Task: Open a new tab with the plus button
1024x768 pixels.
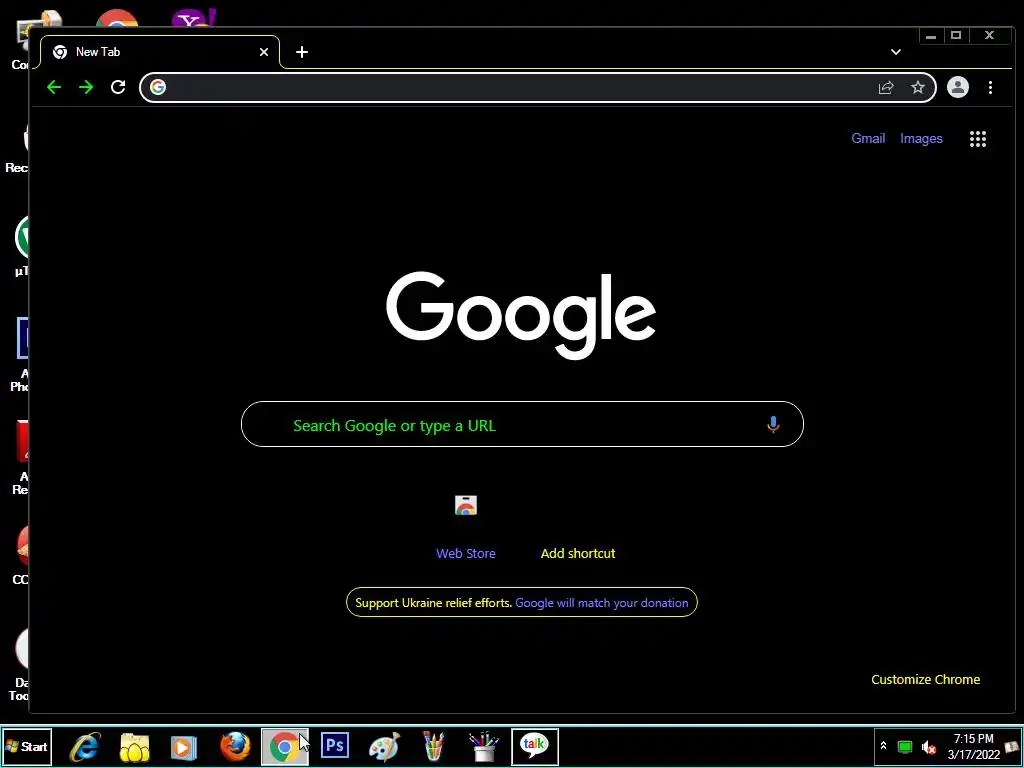Action: [302, 52]
